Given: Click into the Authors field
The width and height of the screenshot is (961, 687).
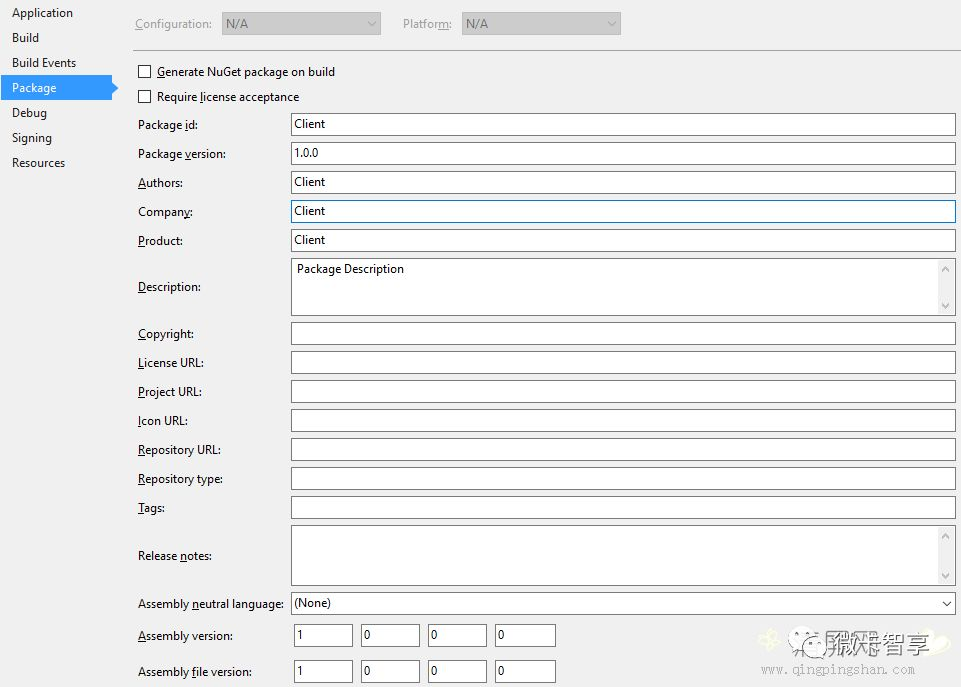Looking at the screenshot, I should [x=622, y=183].
